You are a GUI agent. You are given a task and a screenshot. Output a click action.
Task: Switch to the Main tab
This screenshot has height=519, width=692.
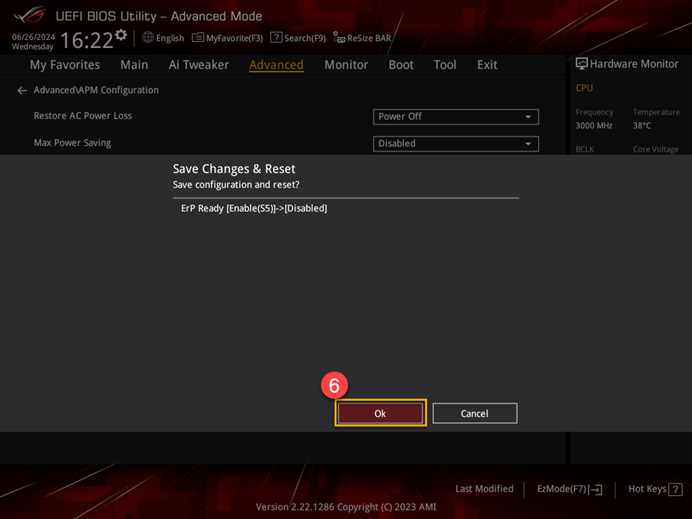pos(134,65)
